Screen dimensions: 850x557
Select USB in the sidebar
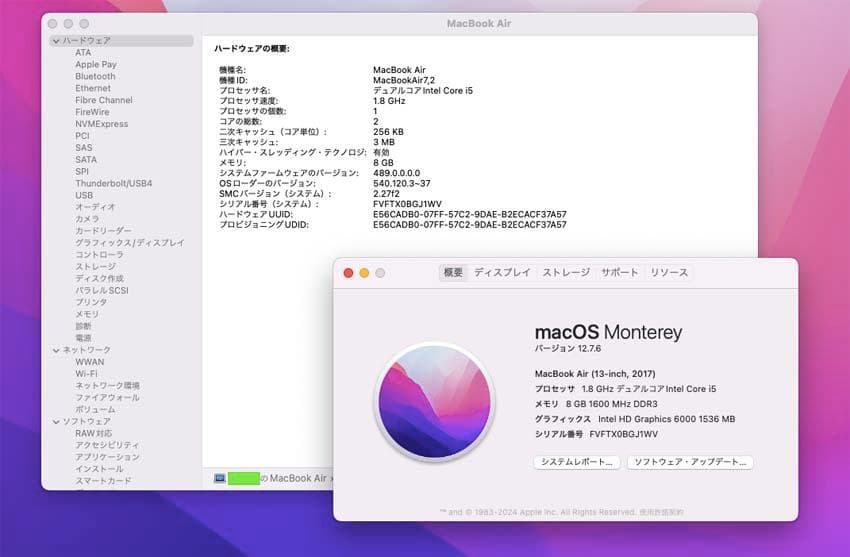(x=84, y=196)
